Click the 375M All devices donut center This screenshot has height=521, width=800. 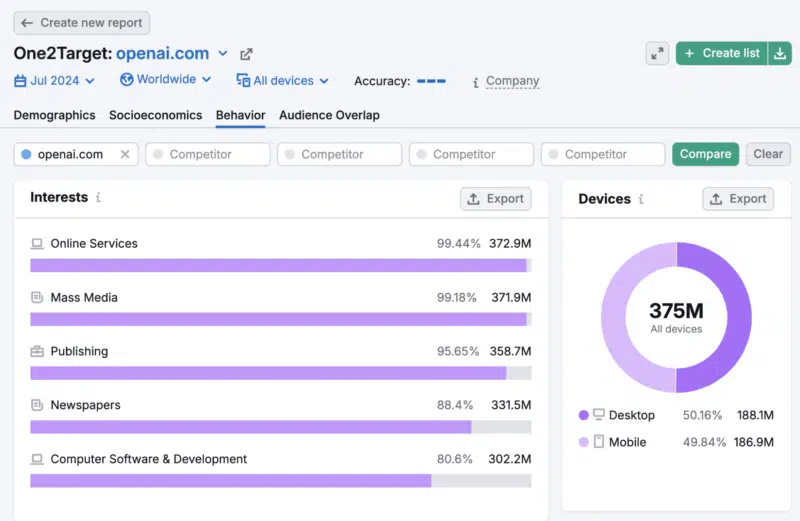pos(676,317)
